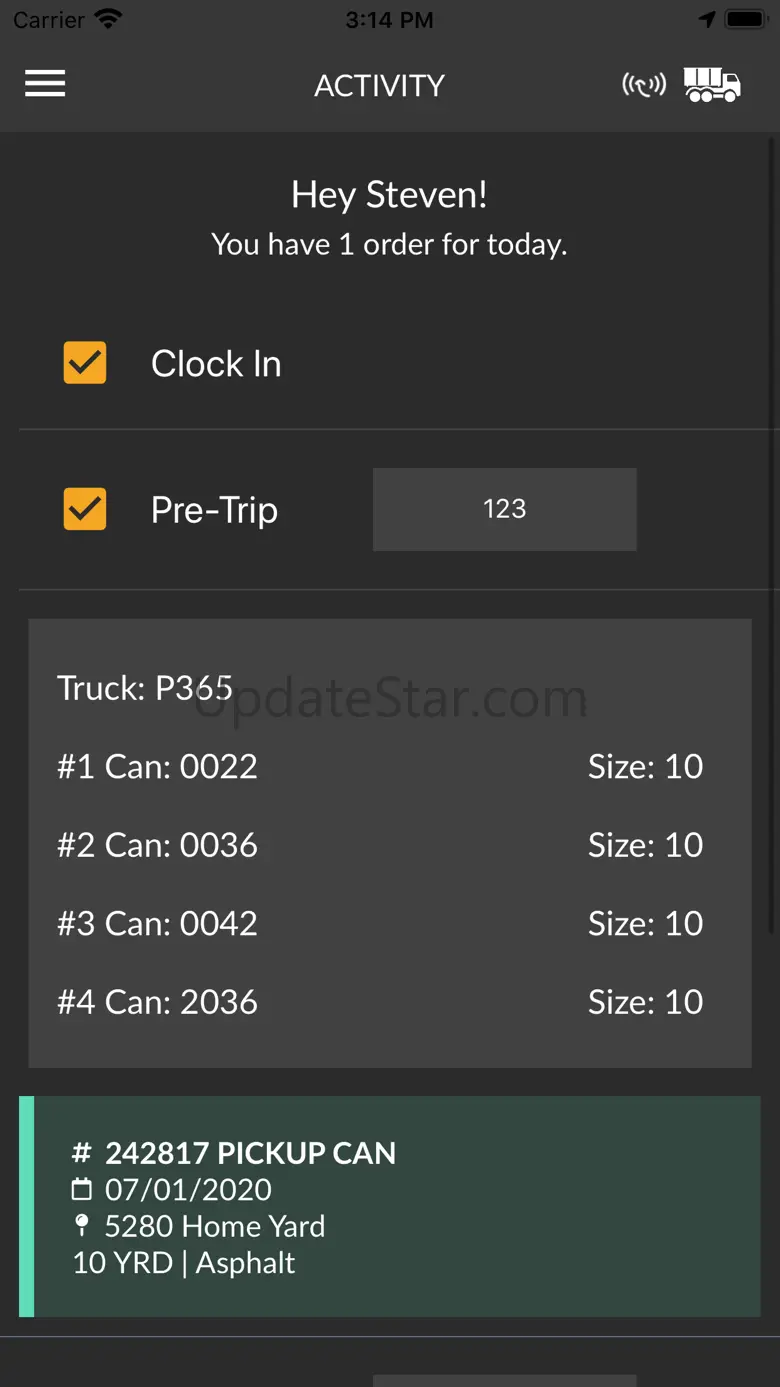Tap the hash icon beside order 242817
Screen dimensions: 780x1387
(82, 1153)
